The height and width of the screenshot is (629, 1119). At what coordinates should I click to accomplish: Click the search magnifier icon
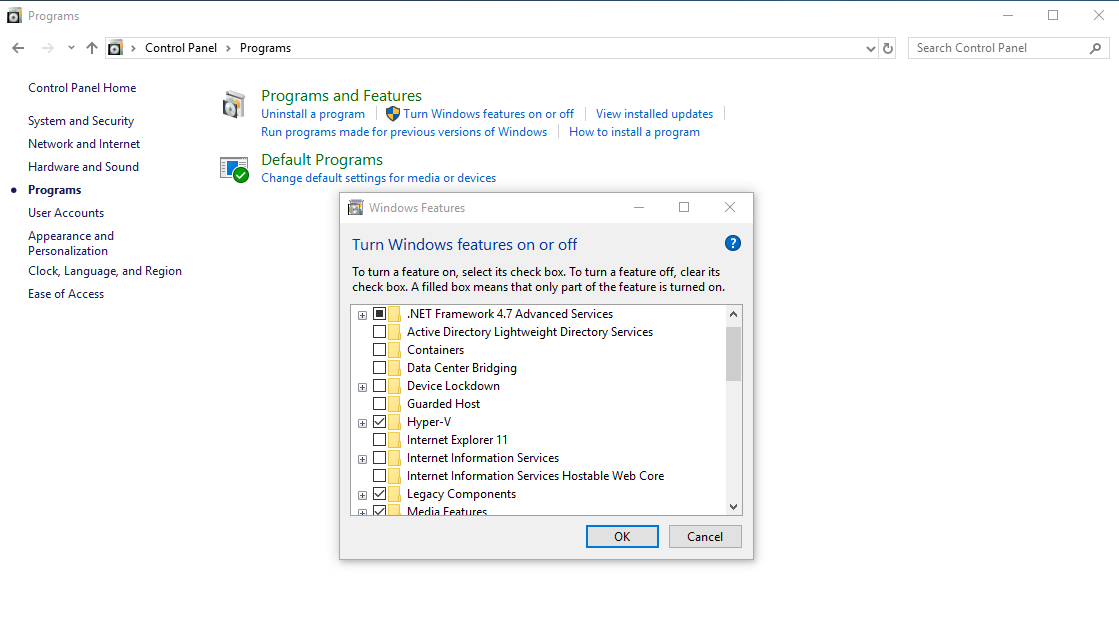(1095, 48)
